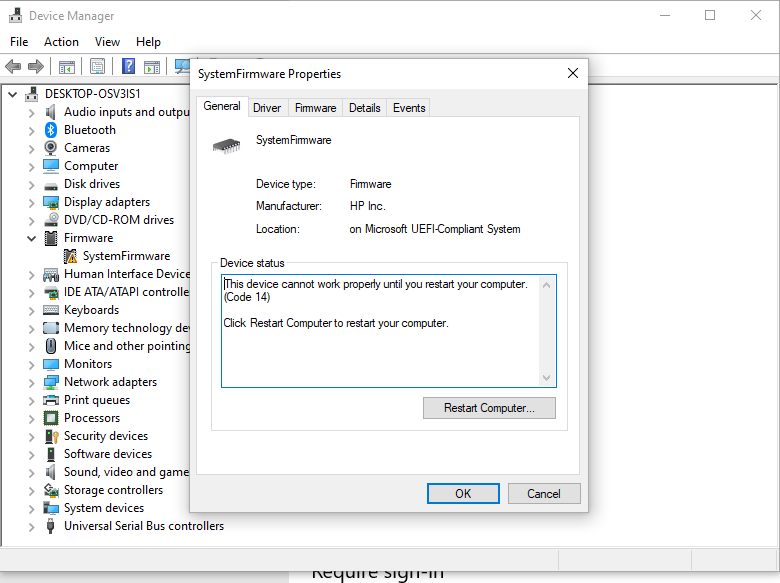Select the IDE ATA/ATAPI controllers row
Viewport: 780px width, 583px height.
126,292
